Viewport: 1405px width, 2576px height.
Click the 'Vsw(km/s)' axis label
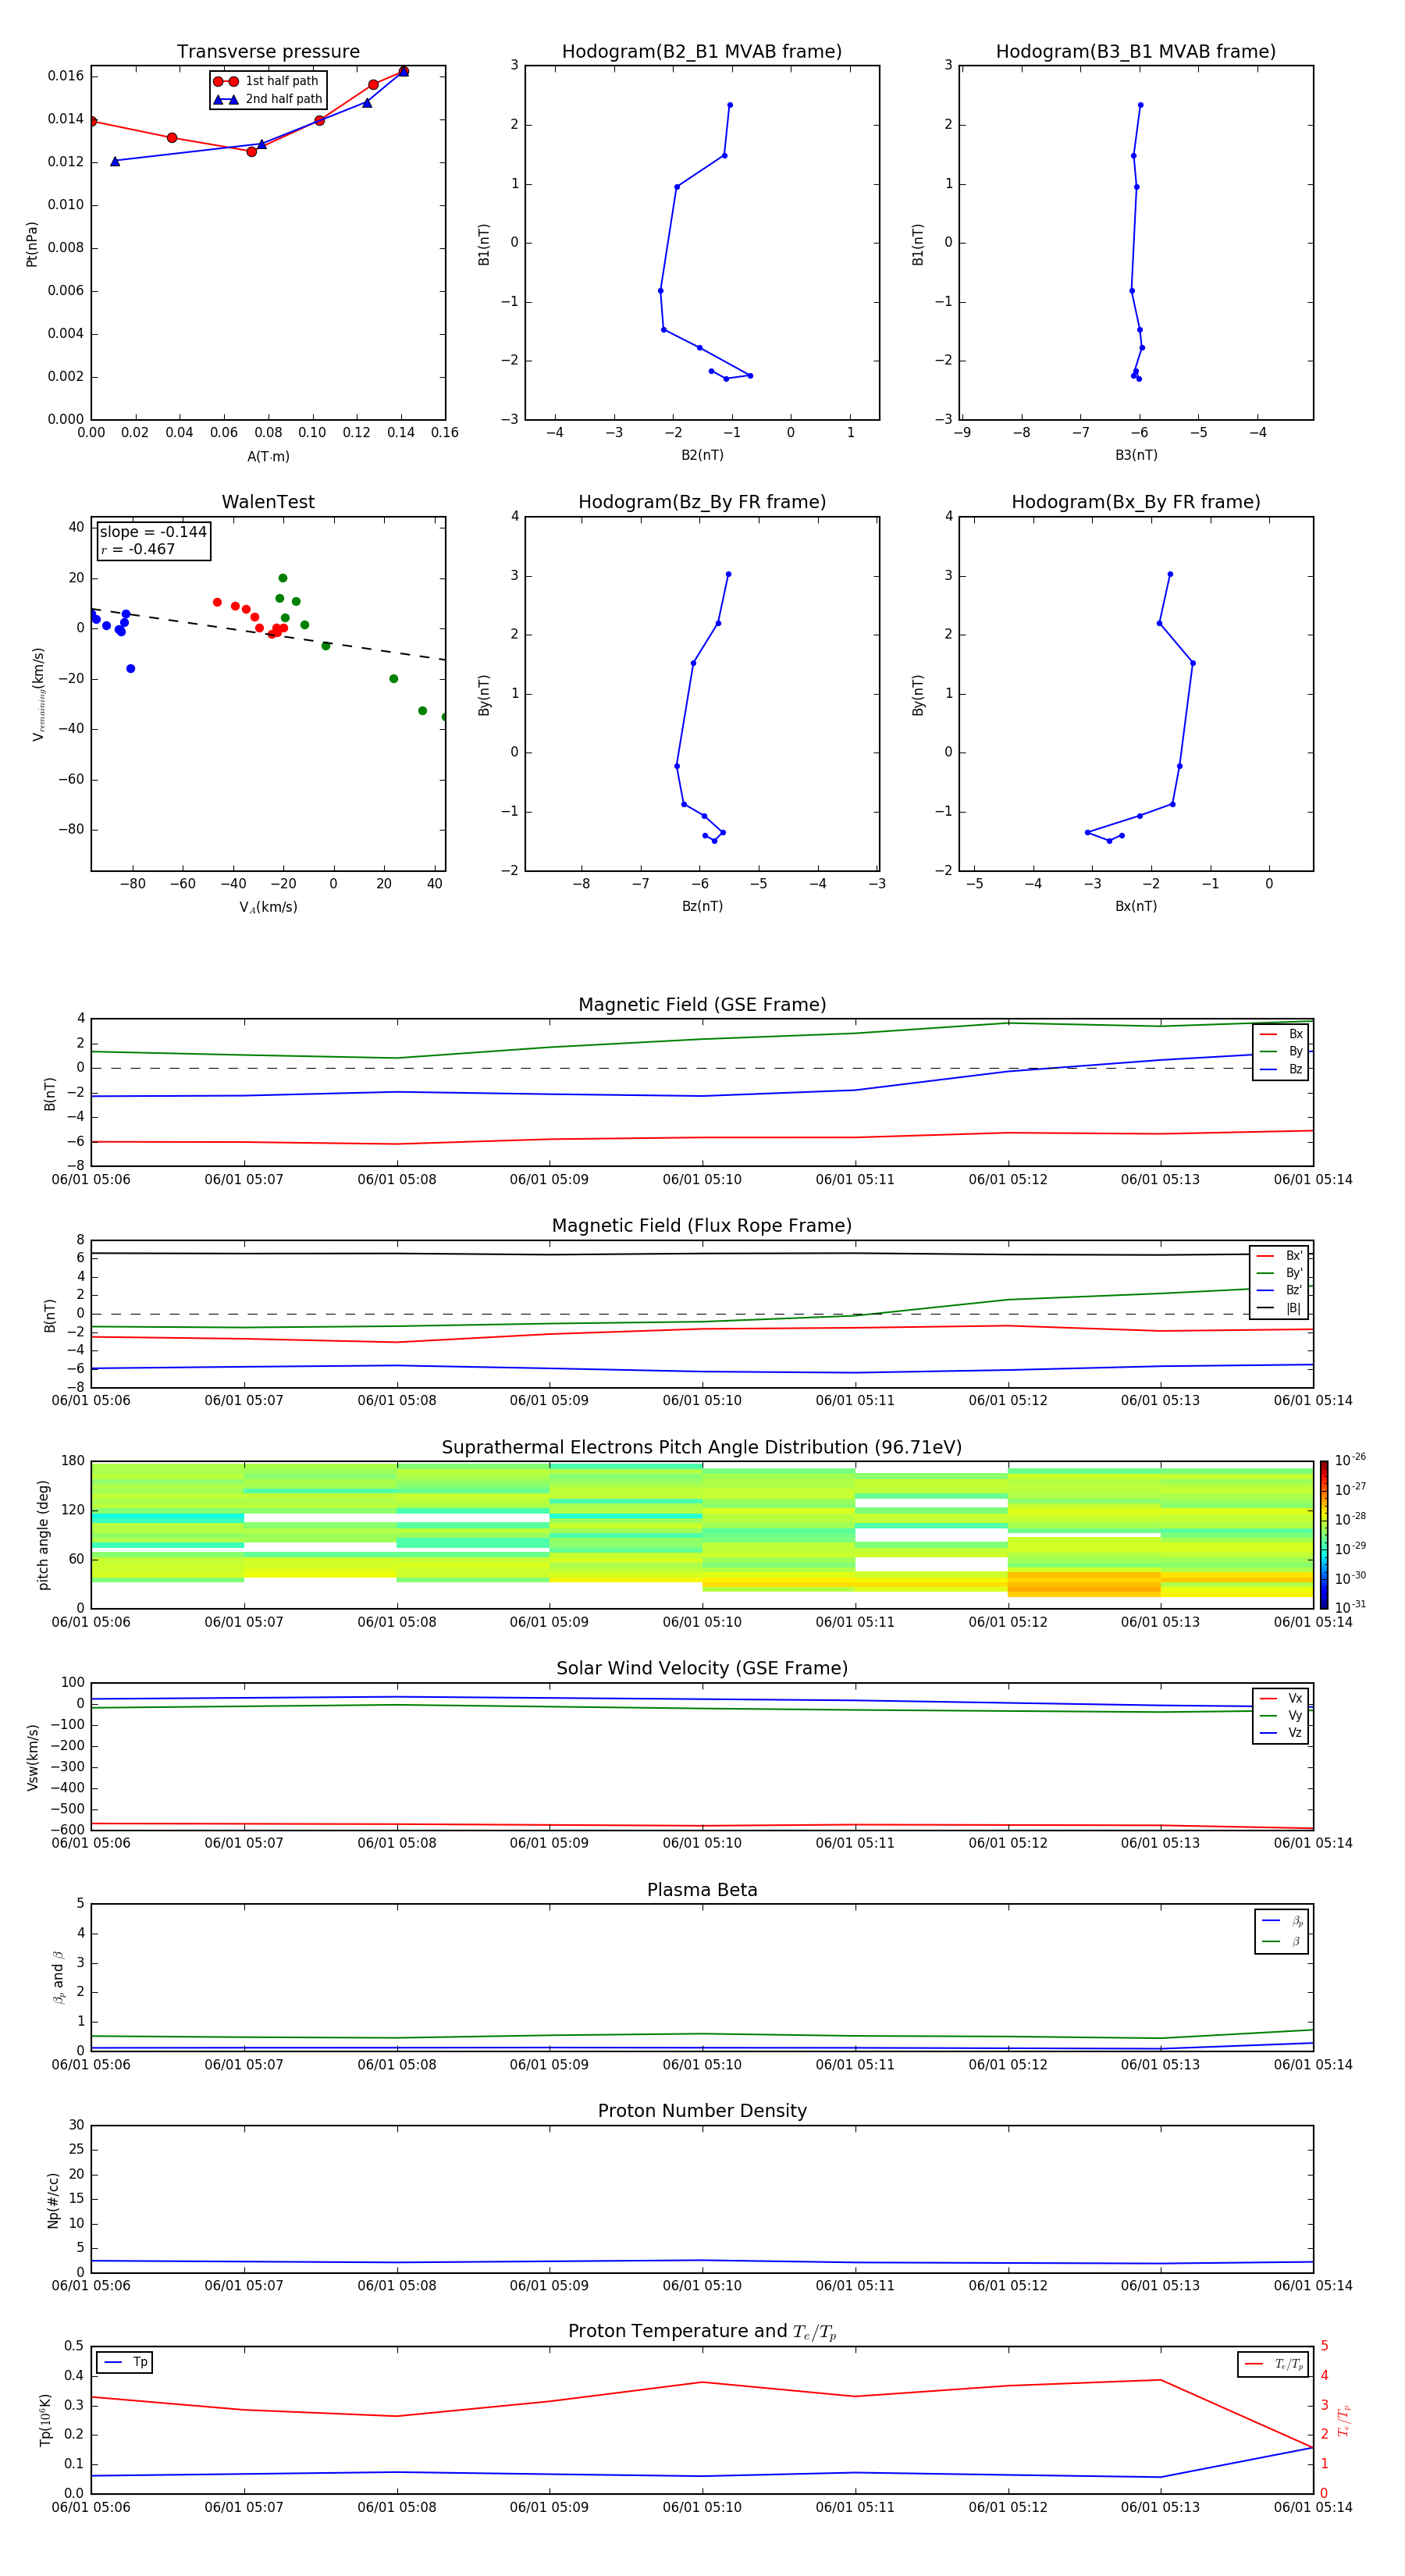pyautogui.click(x=33, y=1757)
